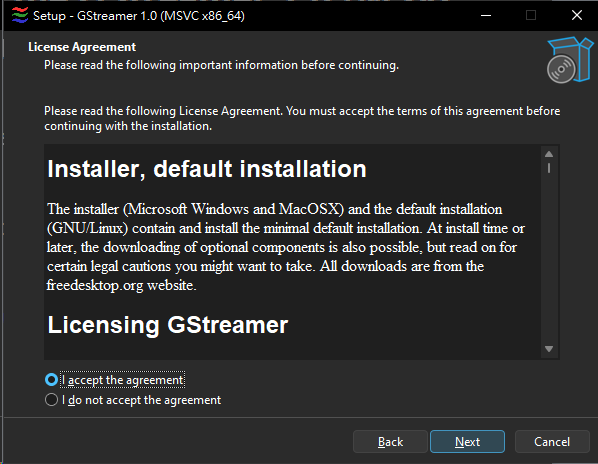Click the license scrollbar thumb

[x=549, y=168]
